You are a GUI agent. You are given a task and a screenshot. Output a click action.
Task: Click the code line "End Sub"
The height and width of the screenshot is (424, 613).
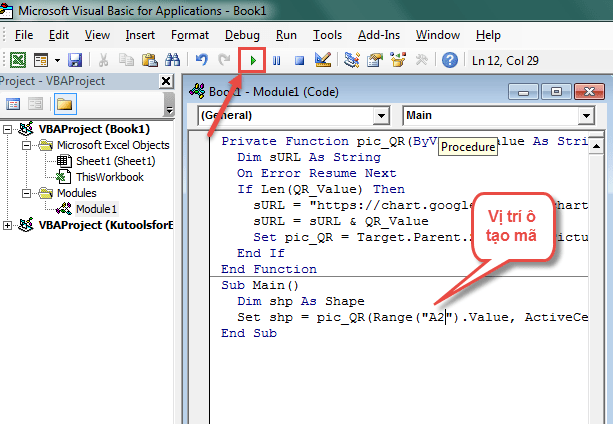[x=249, y=333]
